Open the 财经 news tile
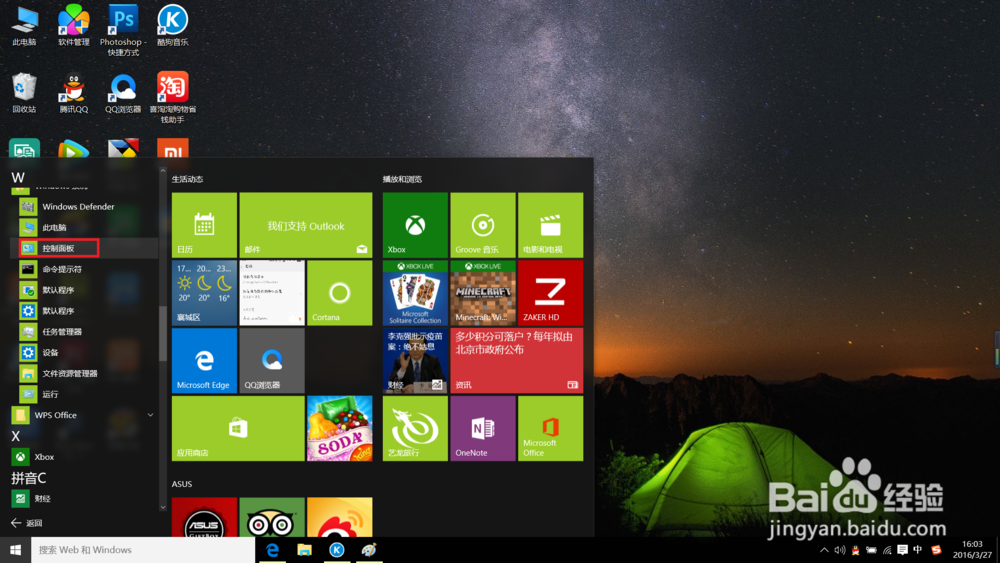Image resolution: width=1000 pixels, height=563 pixels. tap(415, 360)
